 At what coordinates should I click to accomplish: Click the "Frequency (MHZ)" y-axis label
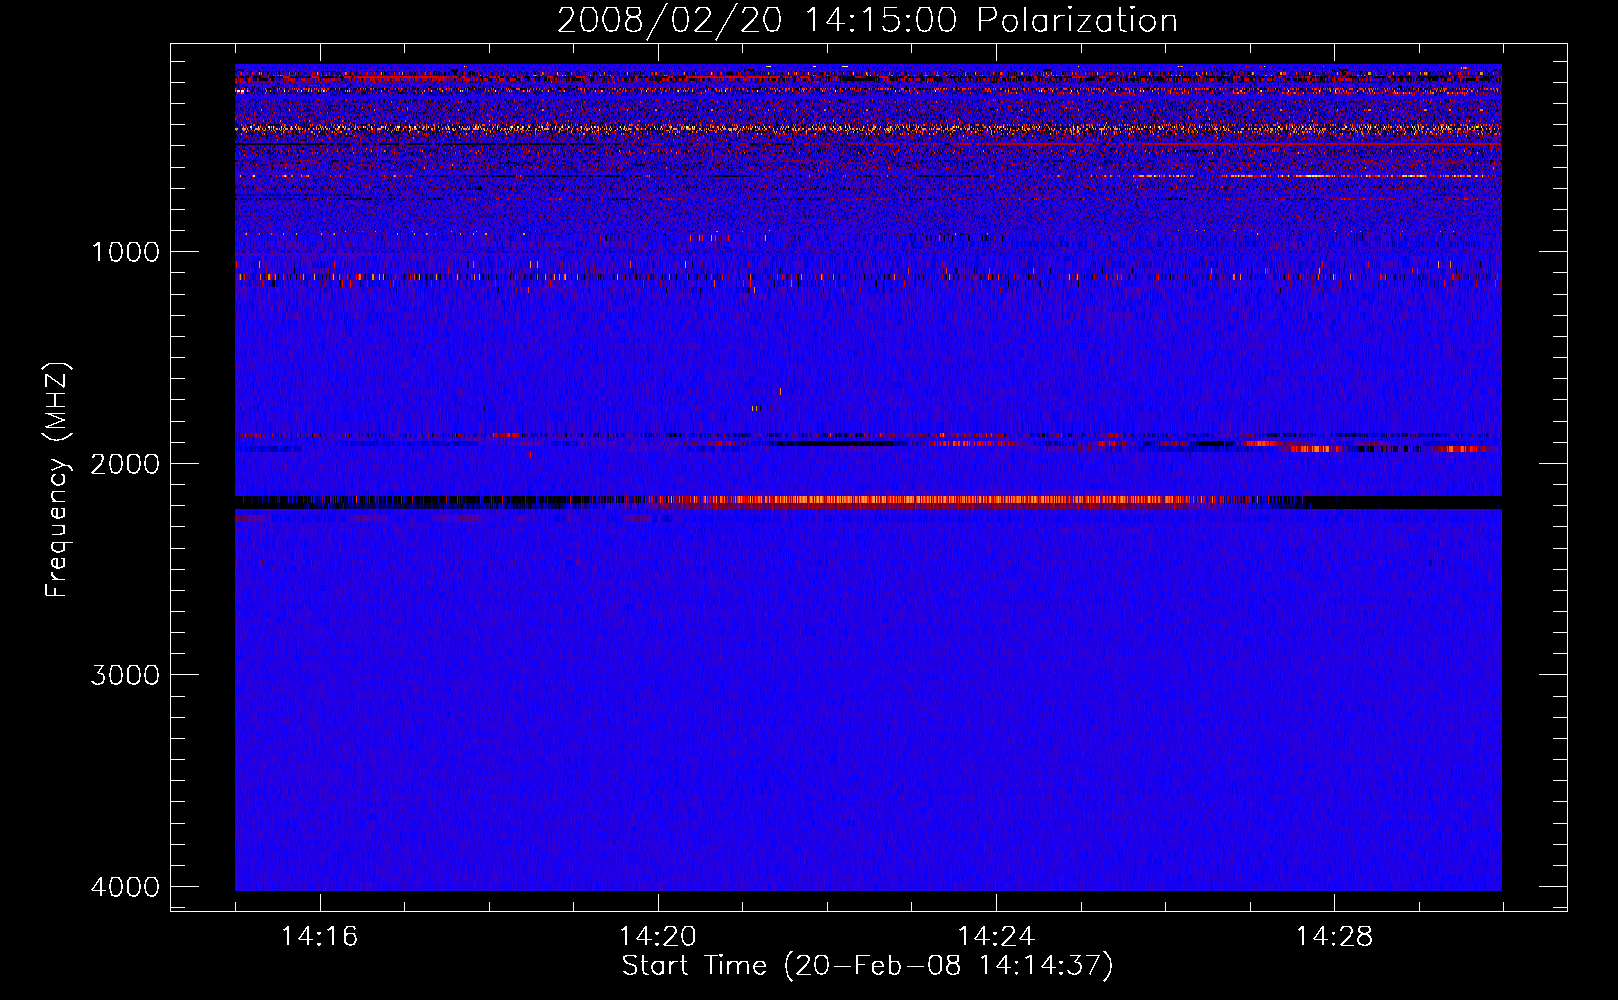click(x=58, y=480)
